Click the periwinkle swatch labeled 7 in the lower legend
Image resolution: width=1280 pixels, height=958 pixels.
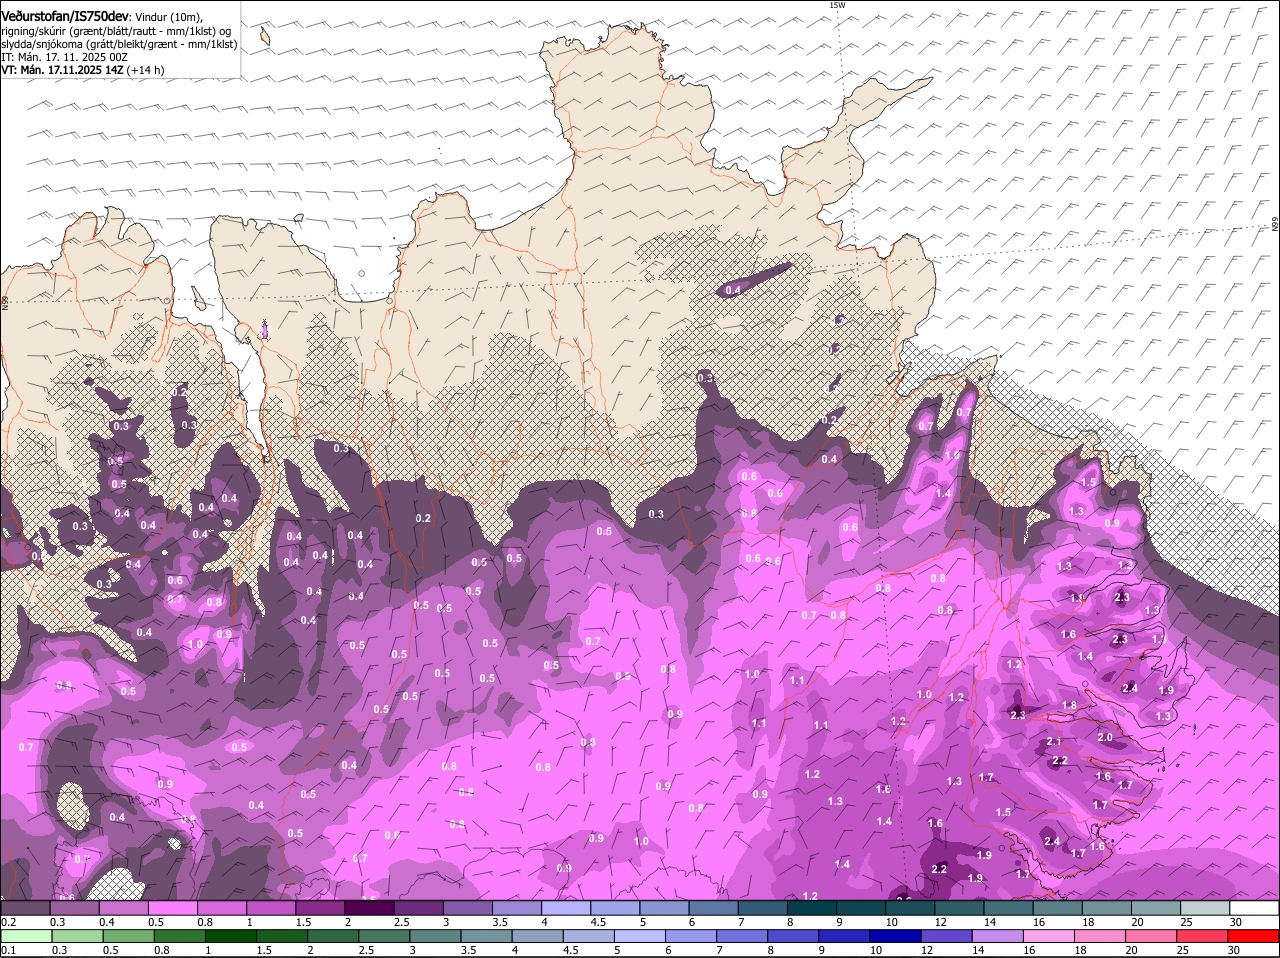tap(741, 936)
